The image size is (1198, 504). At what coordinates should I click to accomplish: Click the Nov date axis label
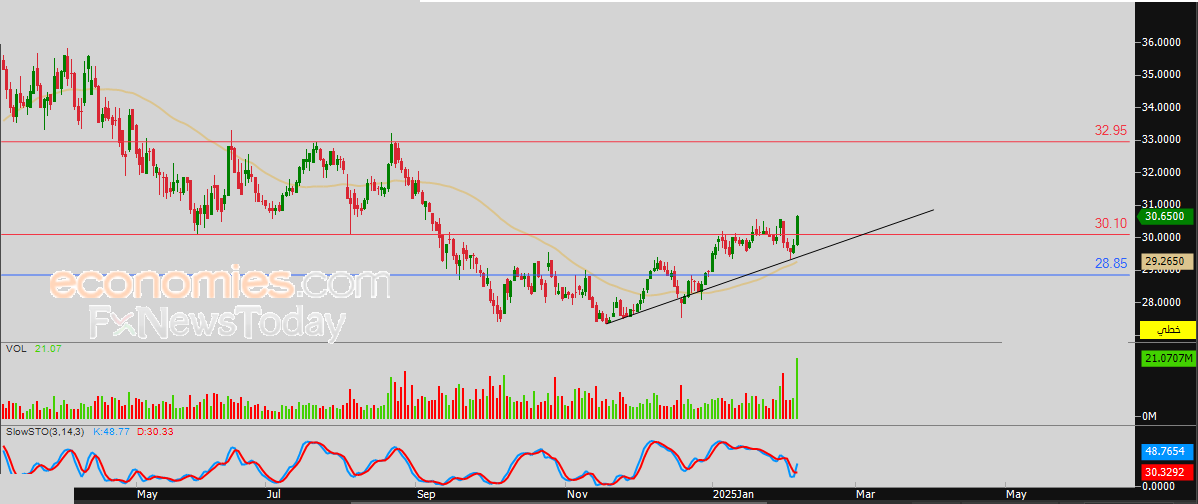(577, 496)
